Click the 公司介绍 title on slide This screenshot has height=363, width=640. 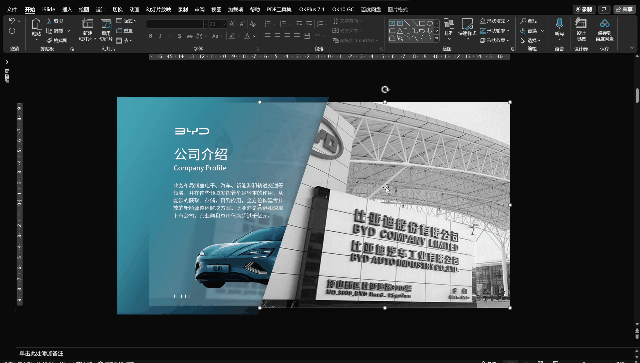[201, 154]
